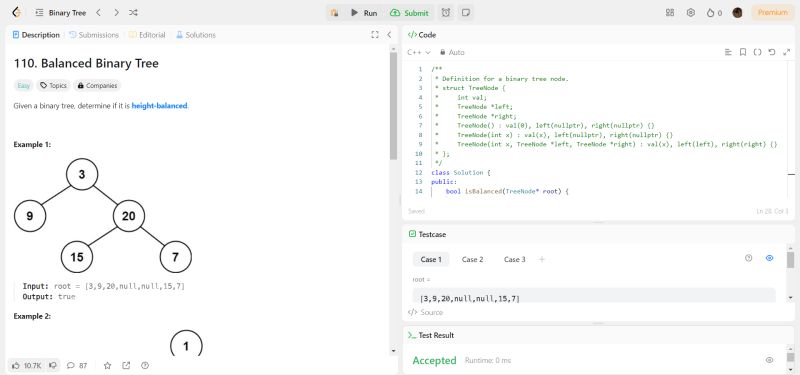
Task: Switch to the Editorial tab
Action: [x=147, y=35]
